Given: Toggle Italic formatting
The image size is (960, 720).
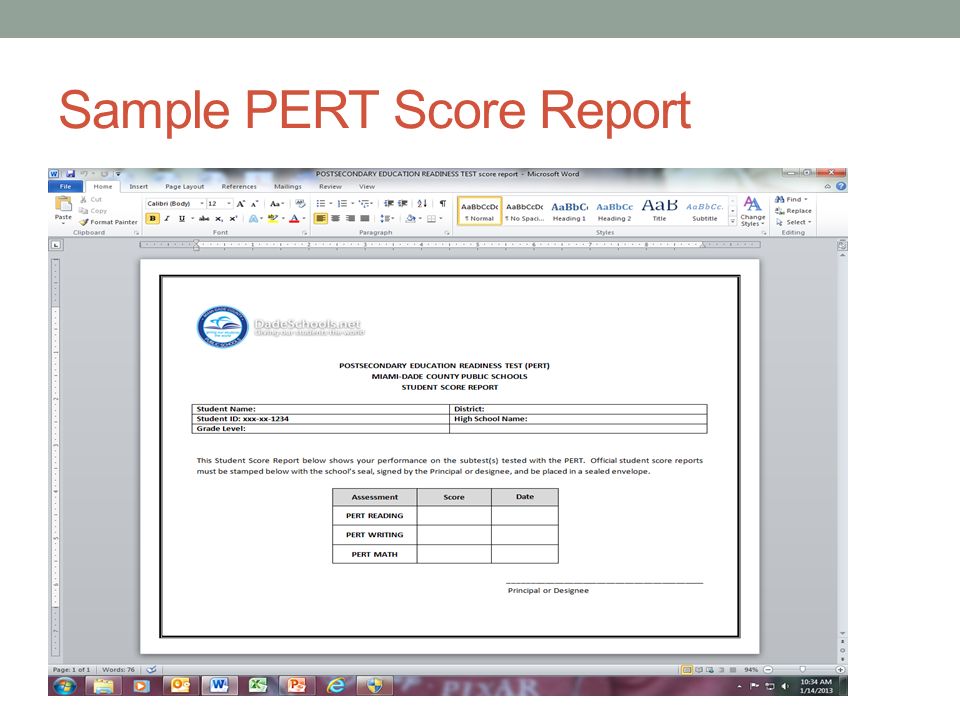Looking at the screenshot, I should (x=167, y=219).
